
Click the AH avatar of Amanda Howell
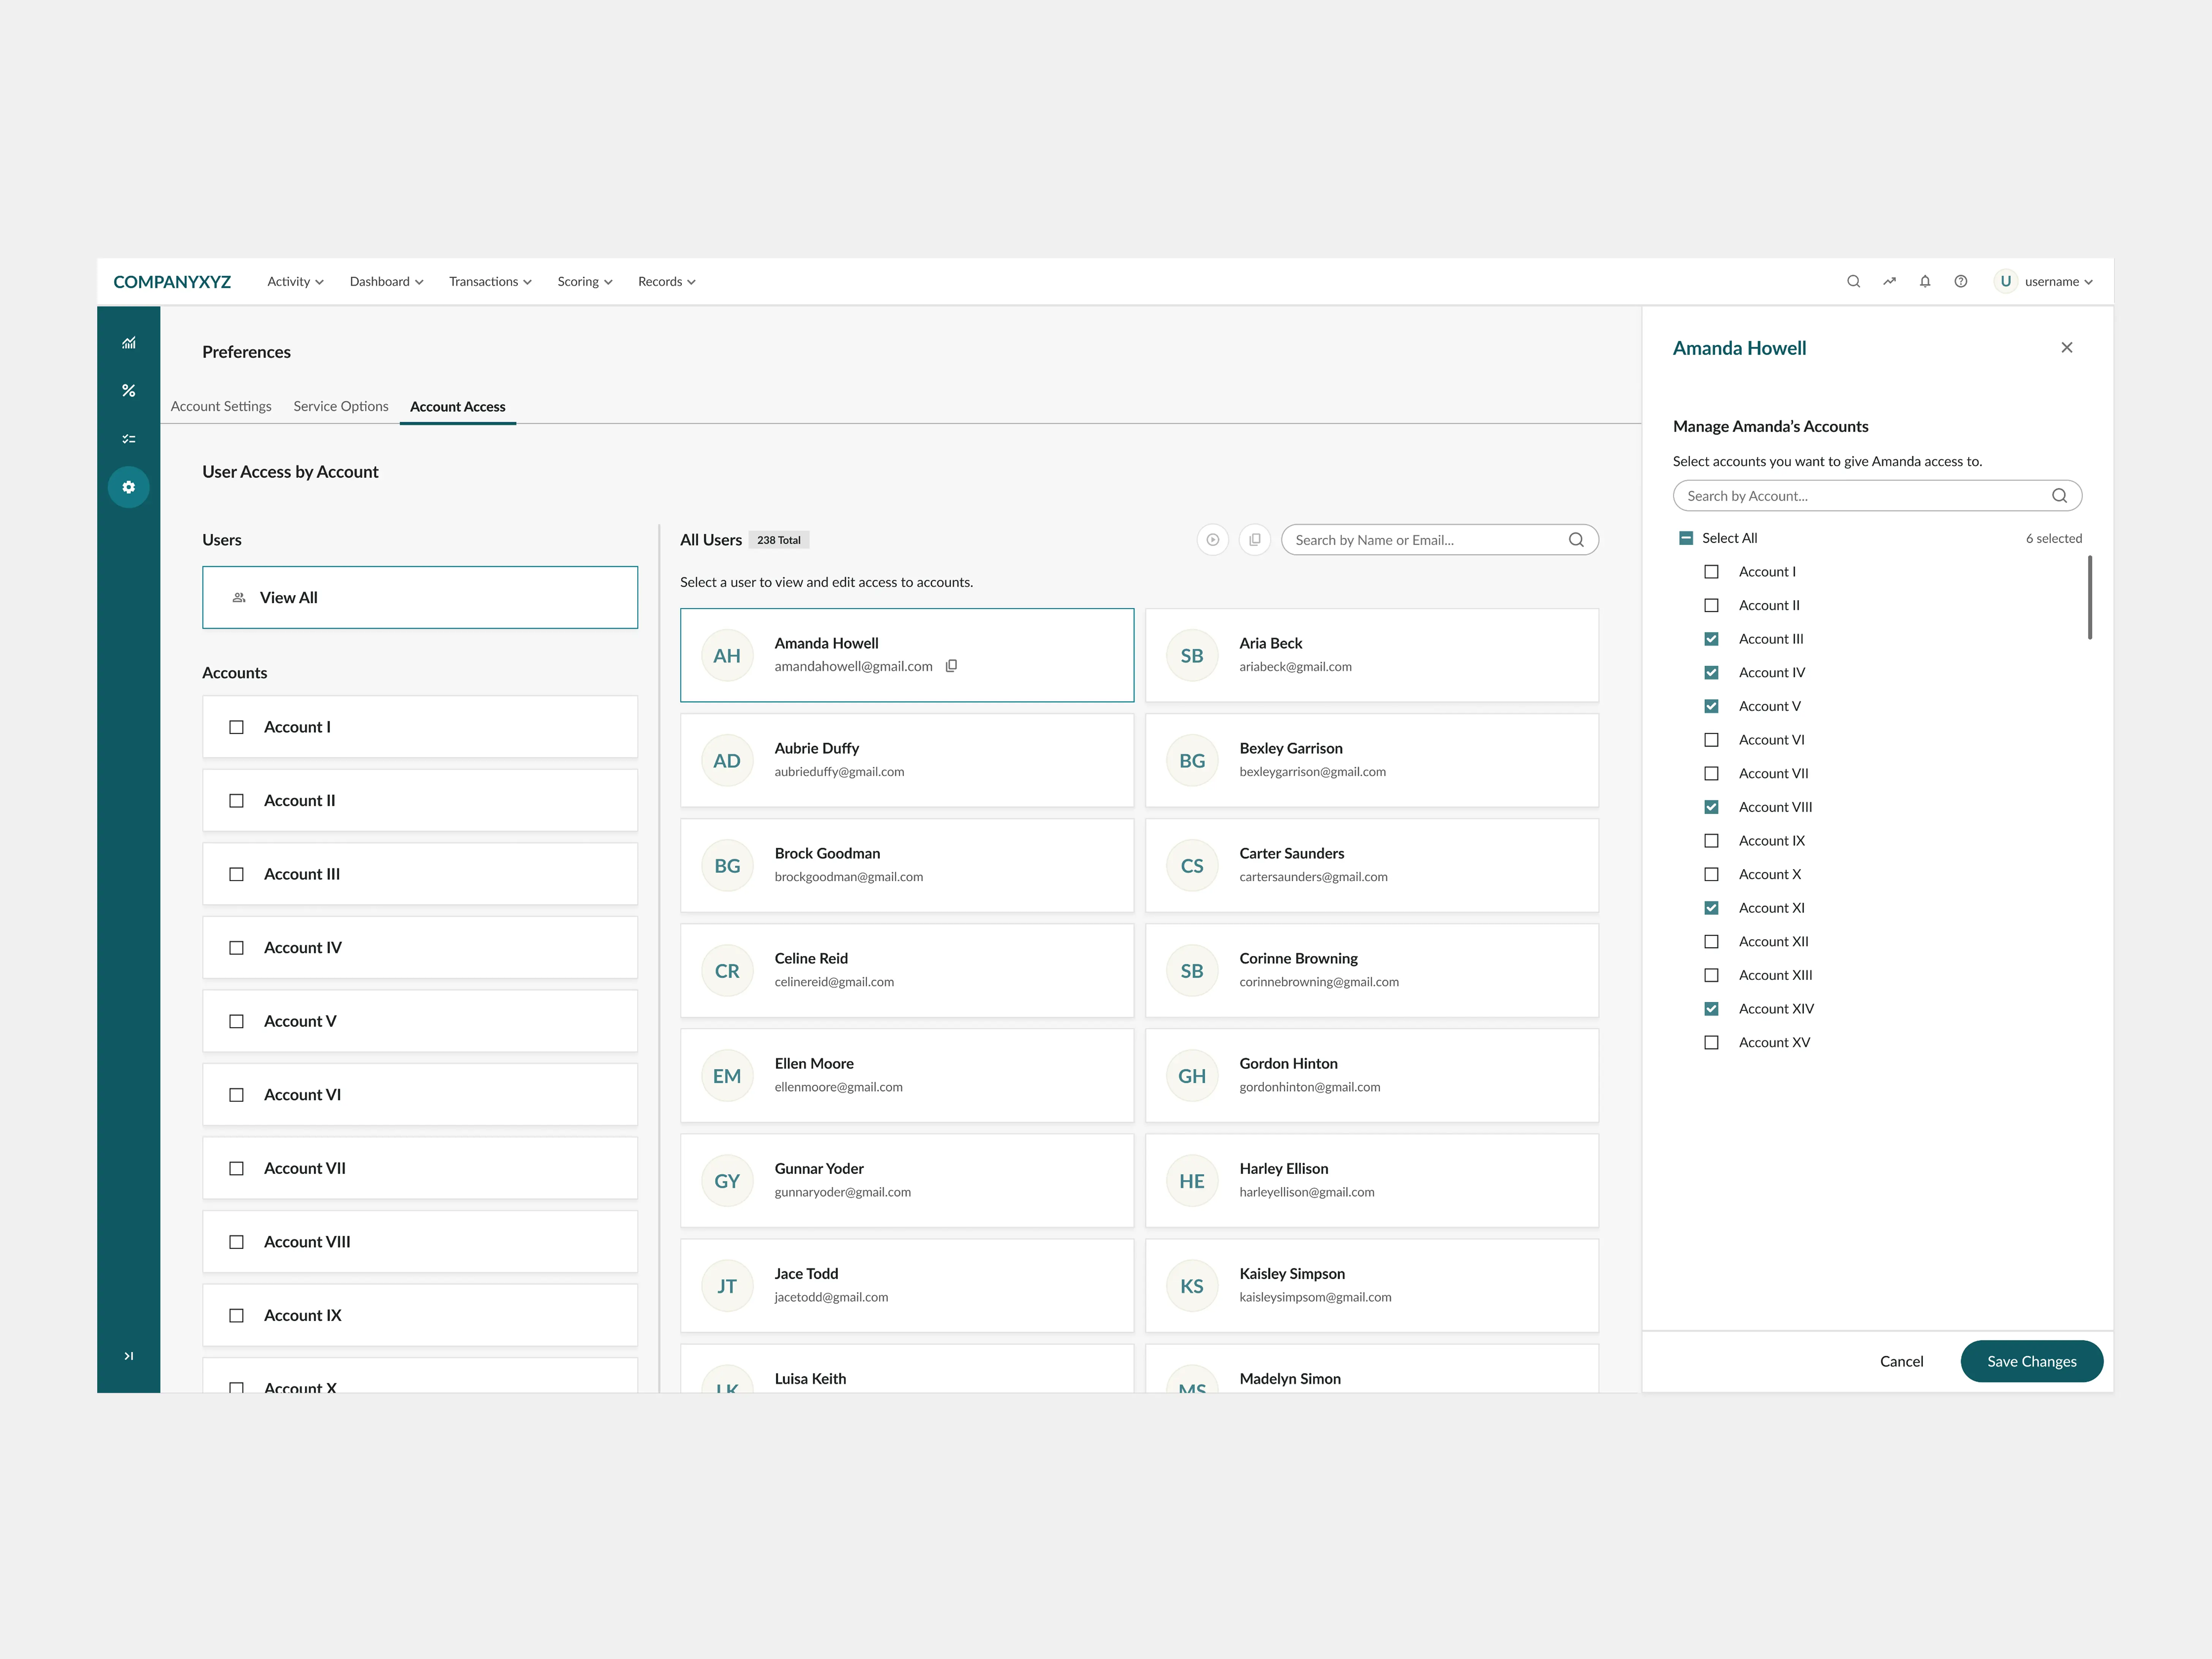coord(727,656)
